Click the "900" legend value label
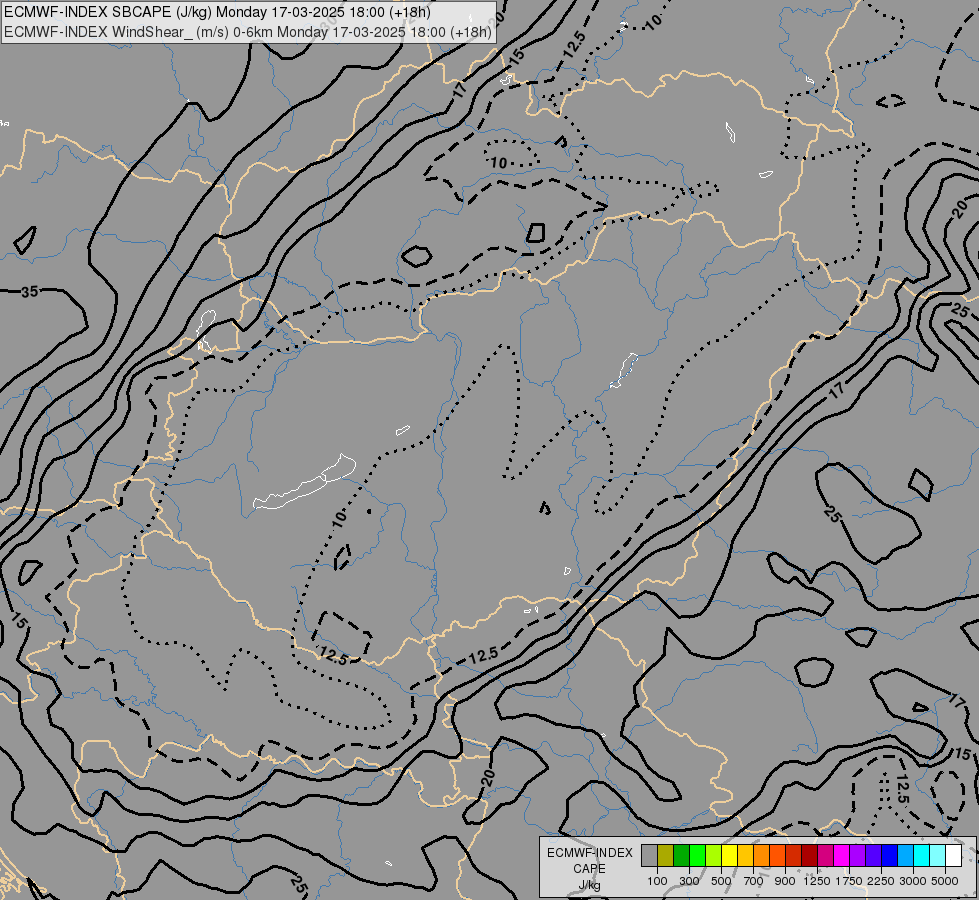 click(785, 881)
